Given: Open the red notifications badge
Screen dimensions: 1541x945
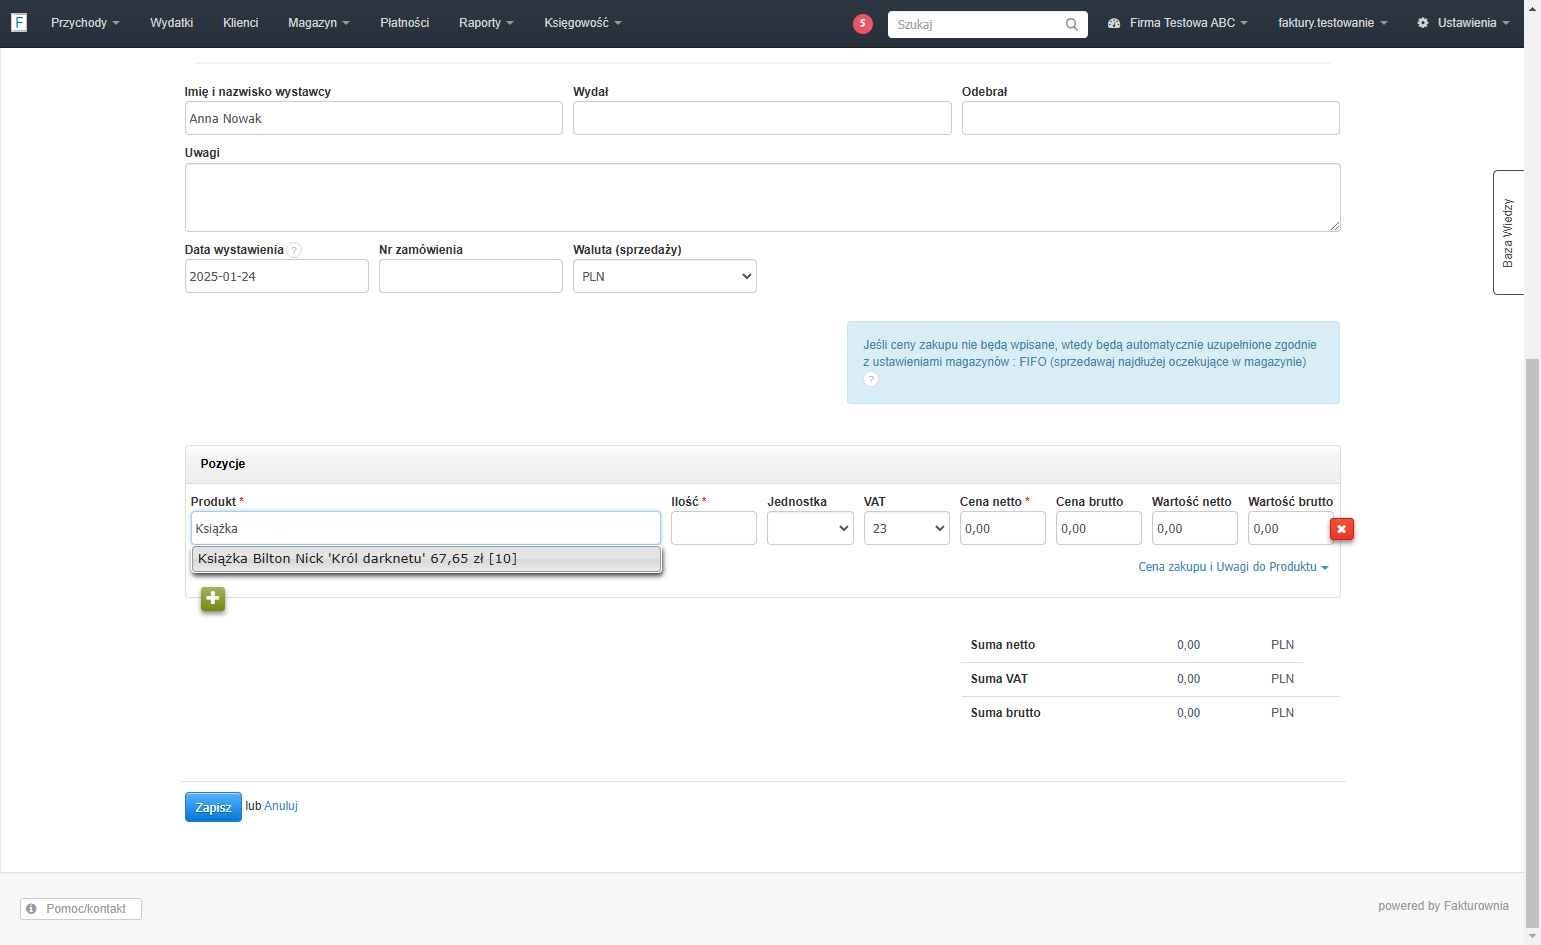Looking at the screenshot, I should point(863,23).
